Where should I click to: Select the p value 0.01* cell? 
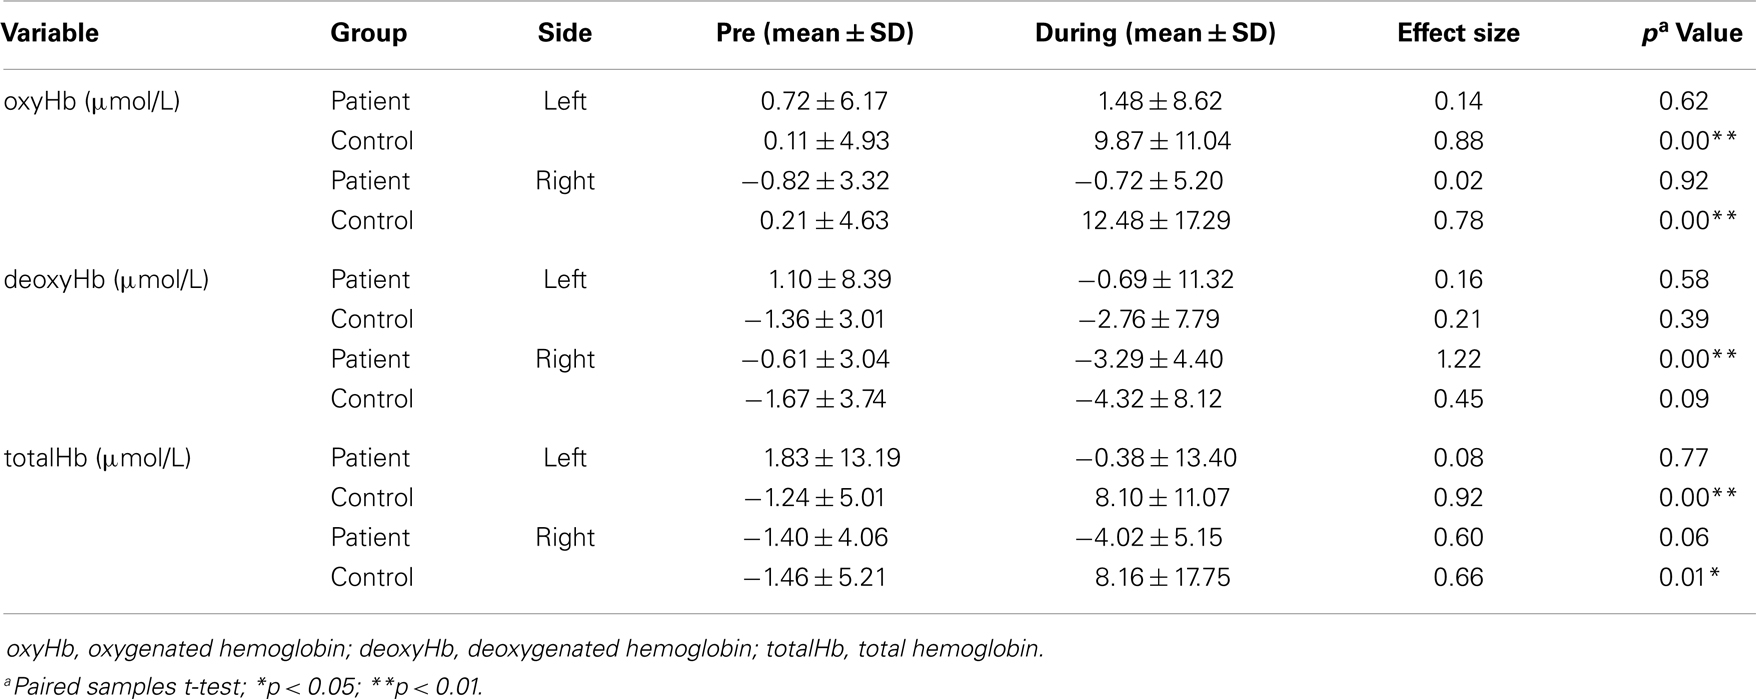tap(1690, 577)
